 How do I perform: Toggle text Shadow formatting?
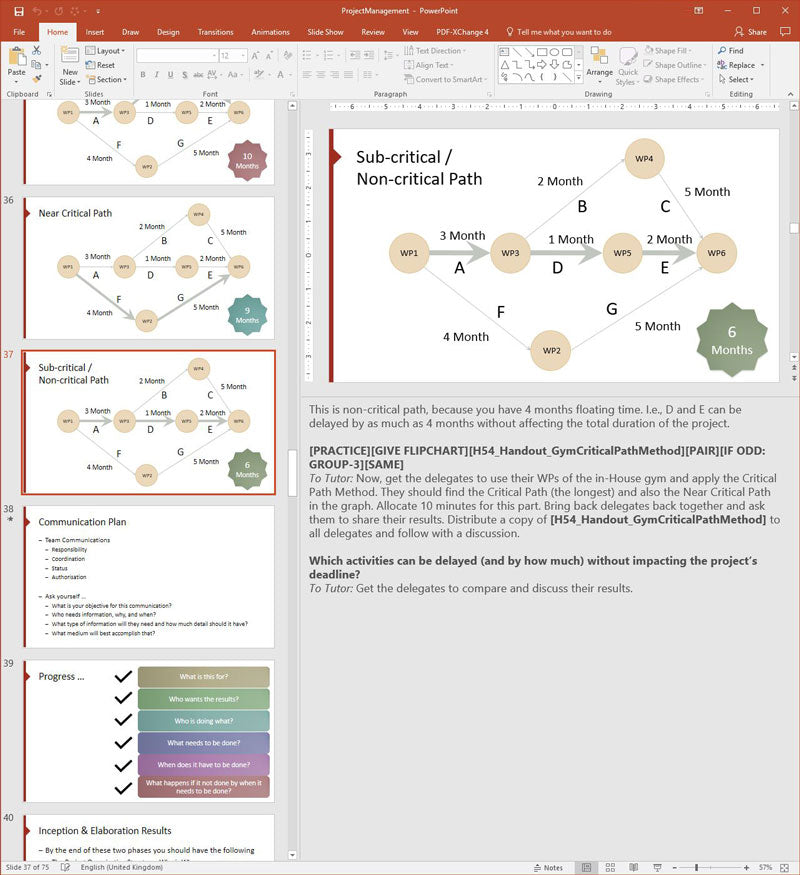[x=185, y=74]
